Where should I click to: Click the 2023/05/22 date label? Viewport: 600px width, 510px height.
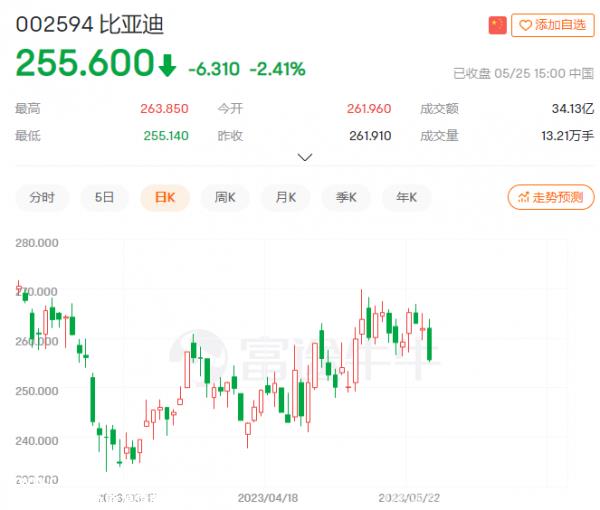click(x=409, y=498)
